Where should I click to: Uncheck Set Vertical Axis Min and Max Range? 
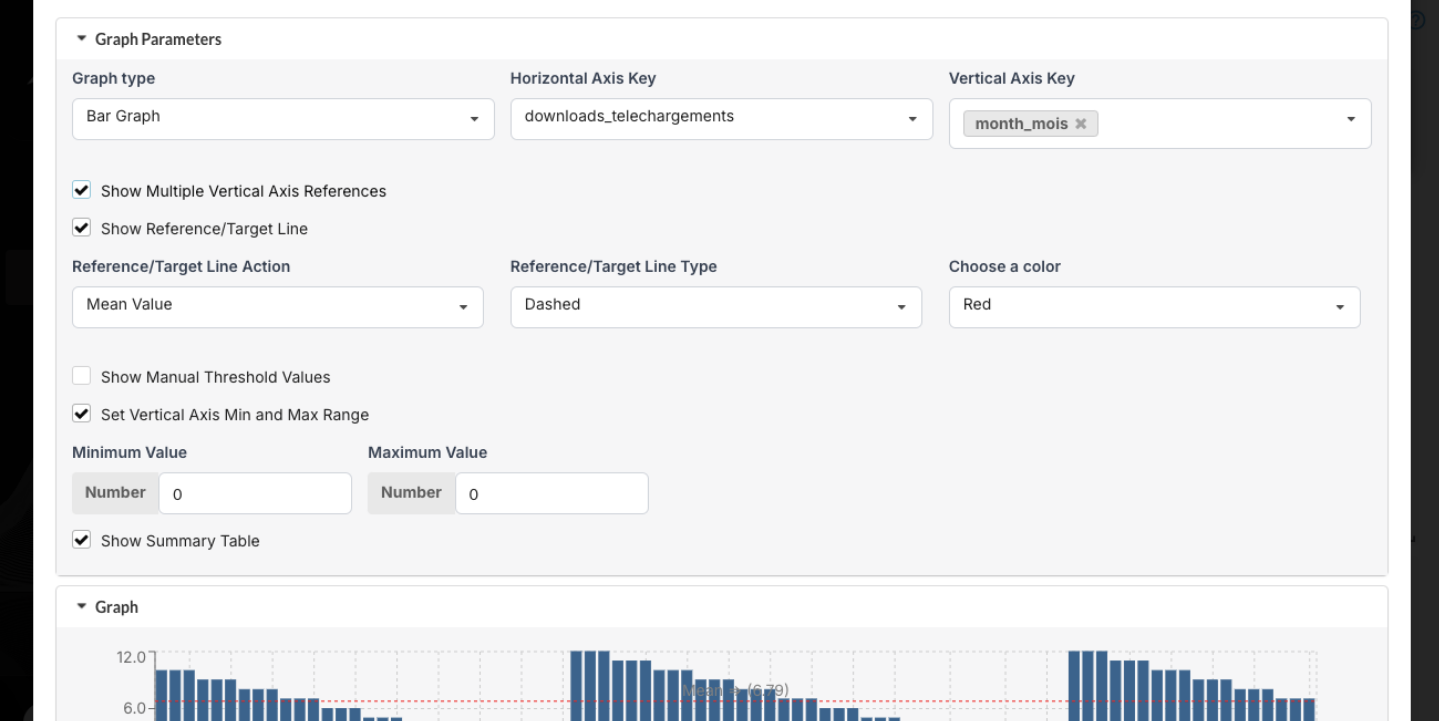[81, 414]
